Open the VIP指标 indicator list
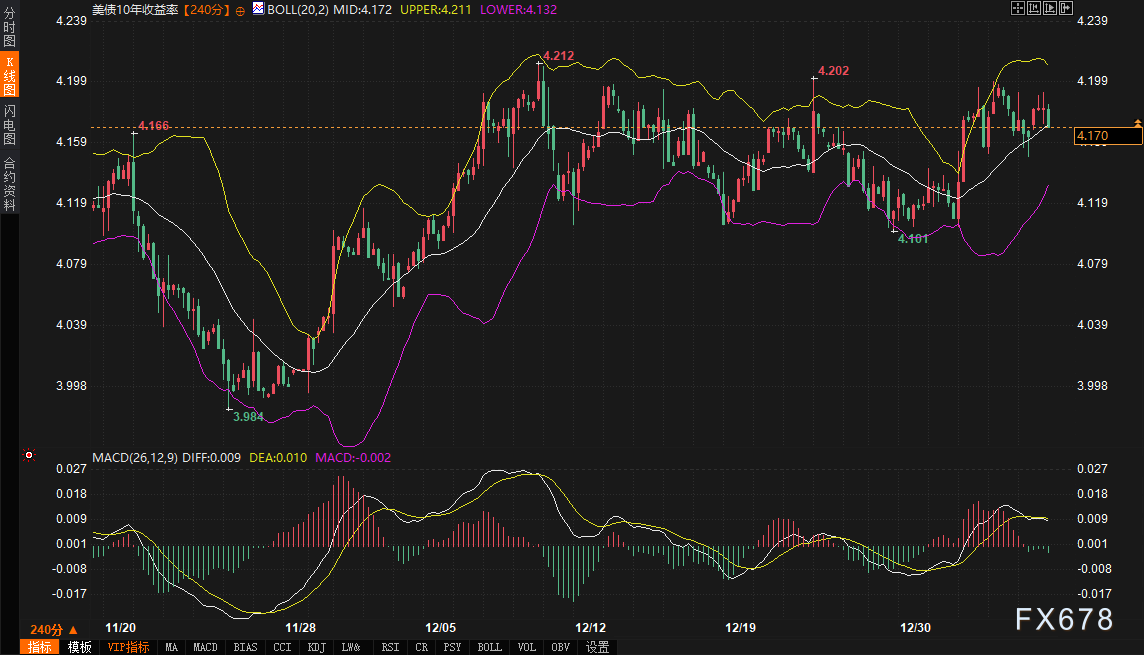Screen dimensions: 1144x655 (129, 647)
